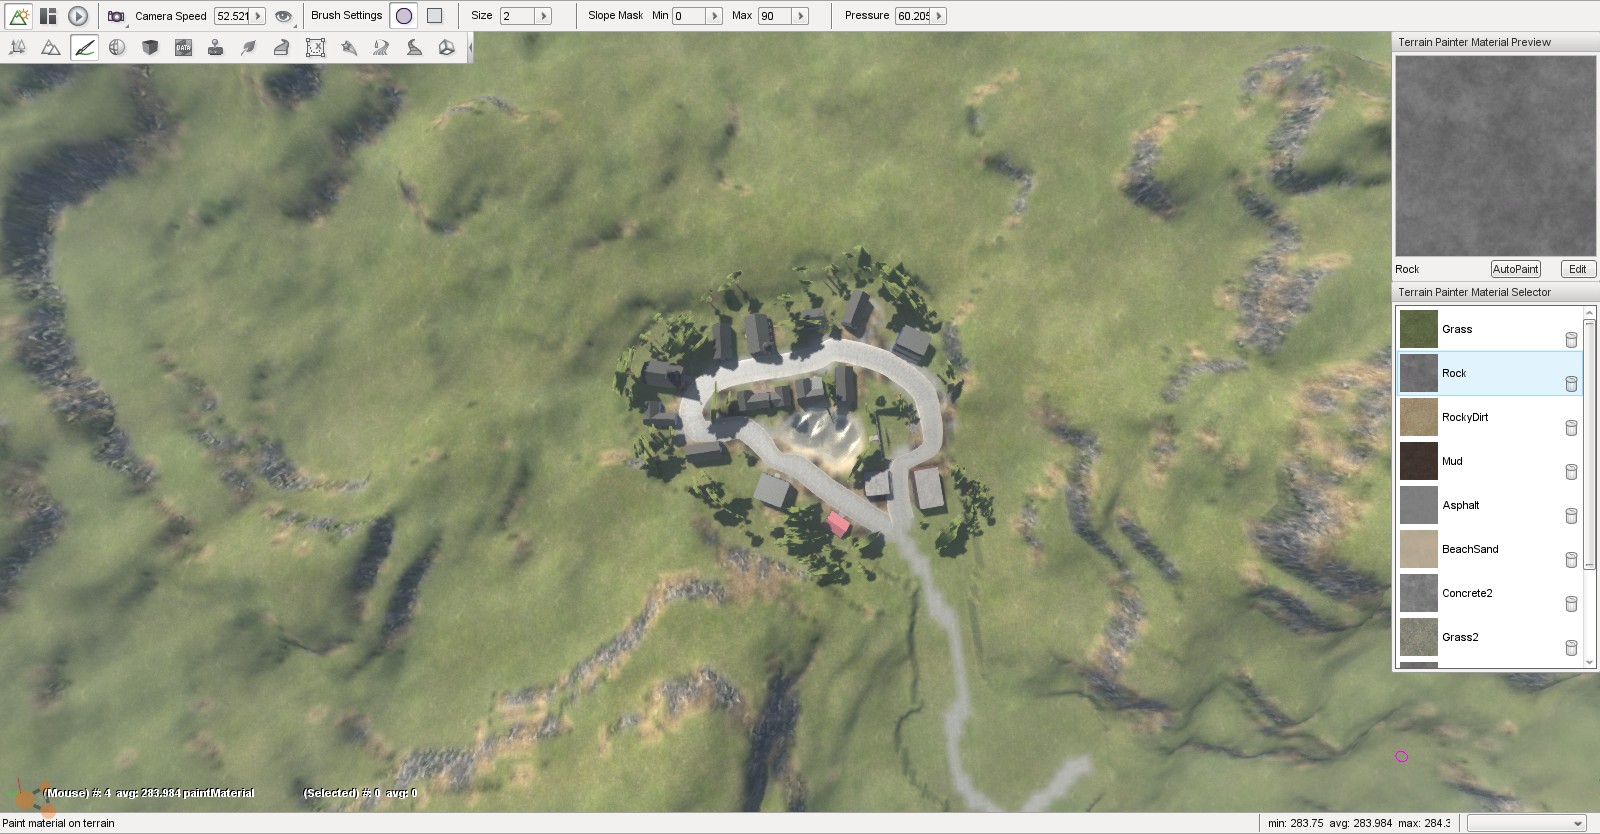Click the 'Paint material on terrain' status text
Viewport: 1600px width, 834px height.
tap(59, 824)
